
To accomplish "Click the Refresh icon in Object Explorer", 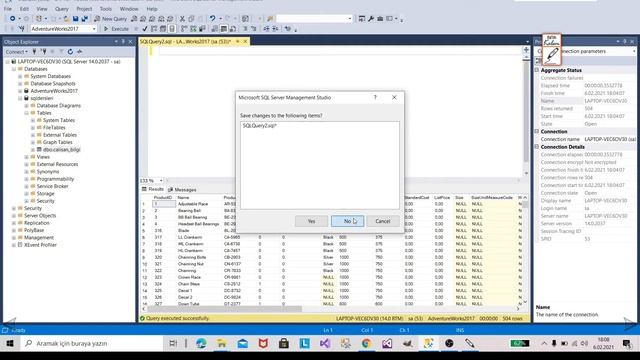I will pyautogui.click(x=70, y=52).
